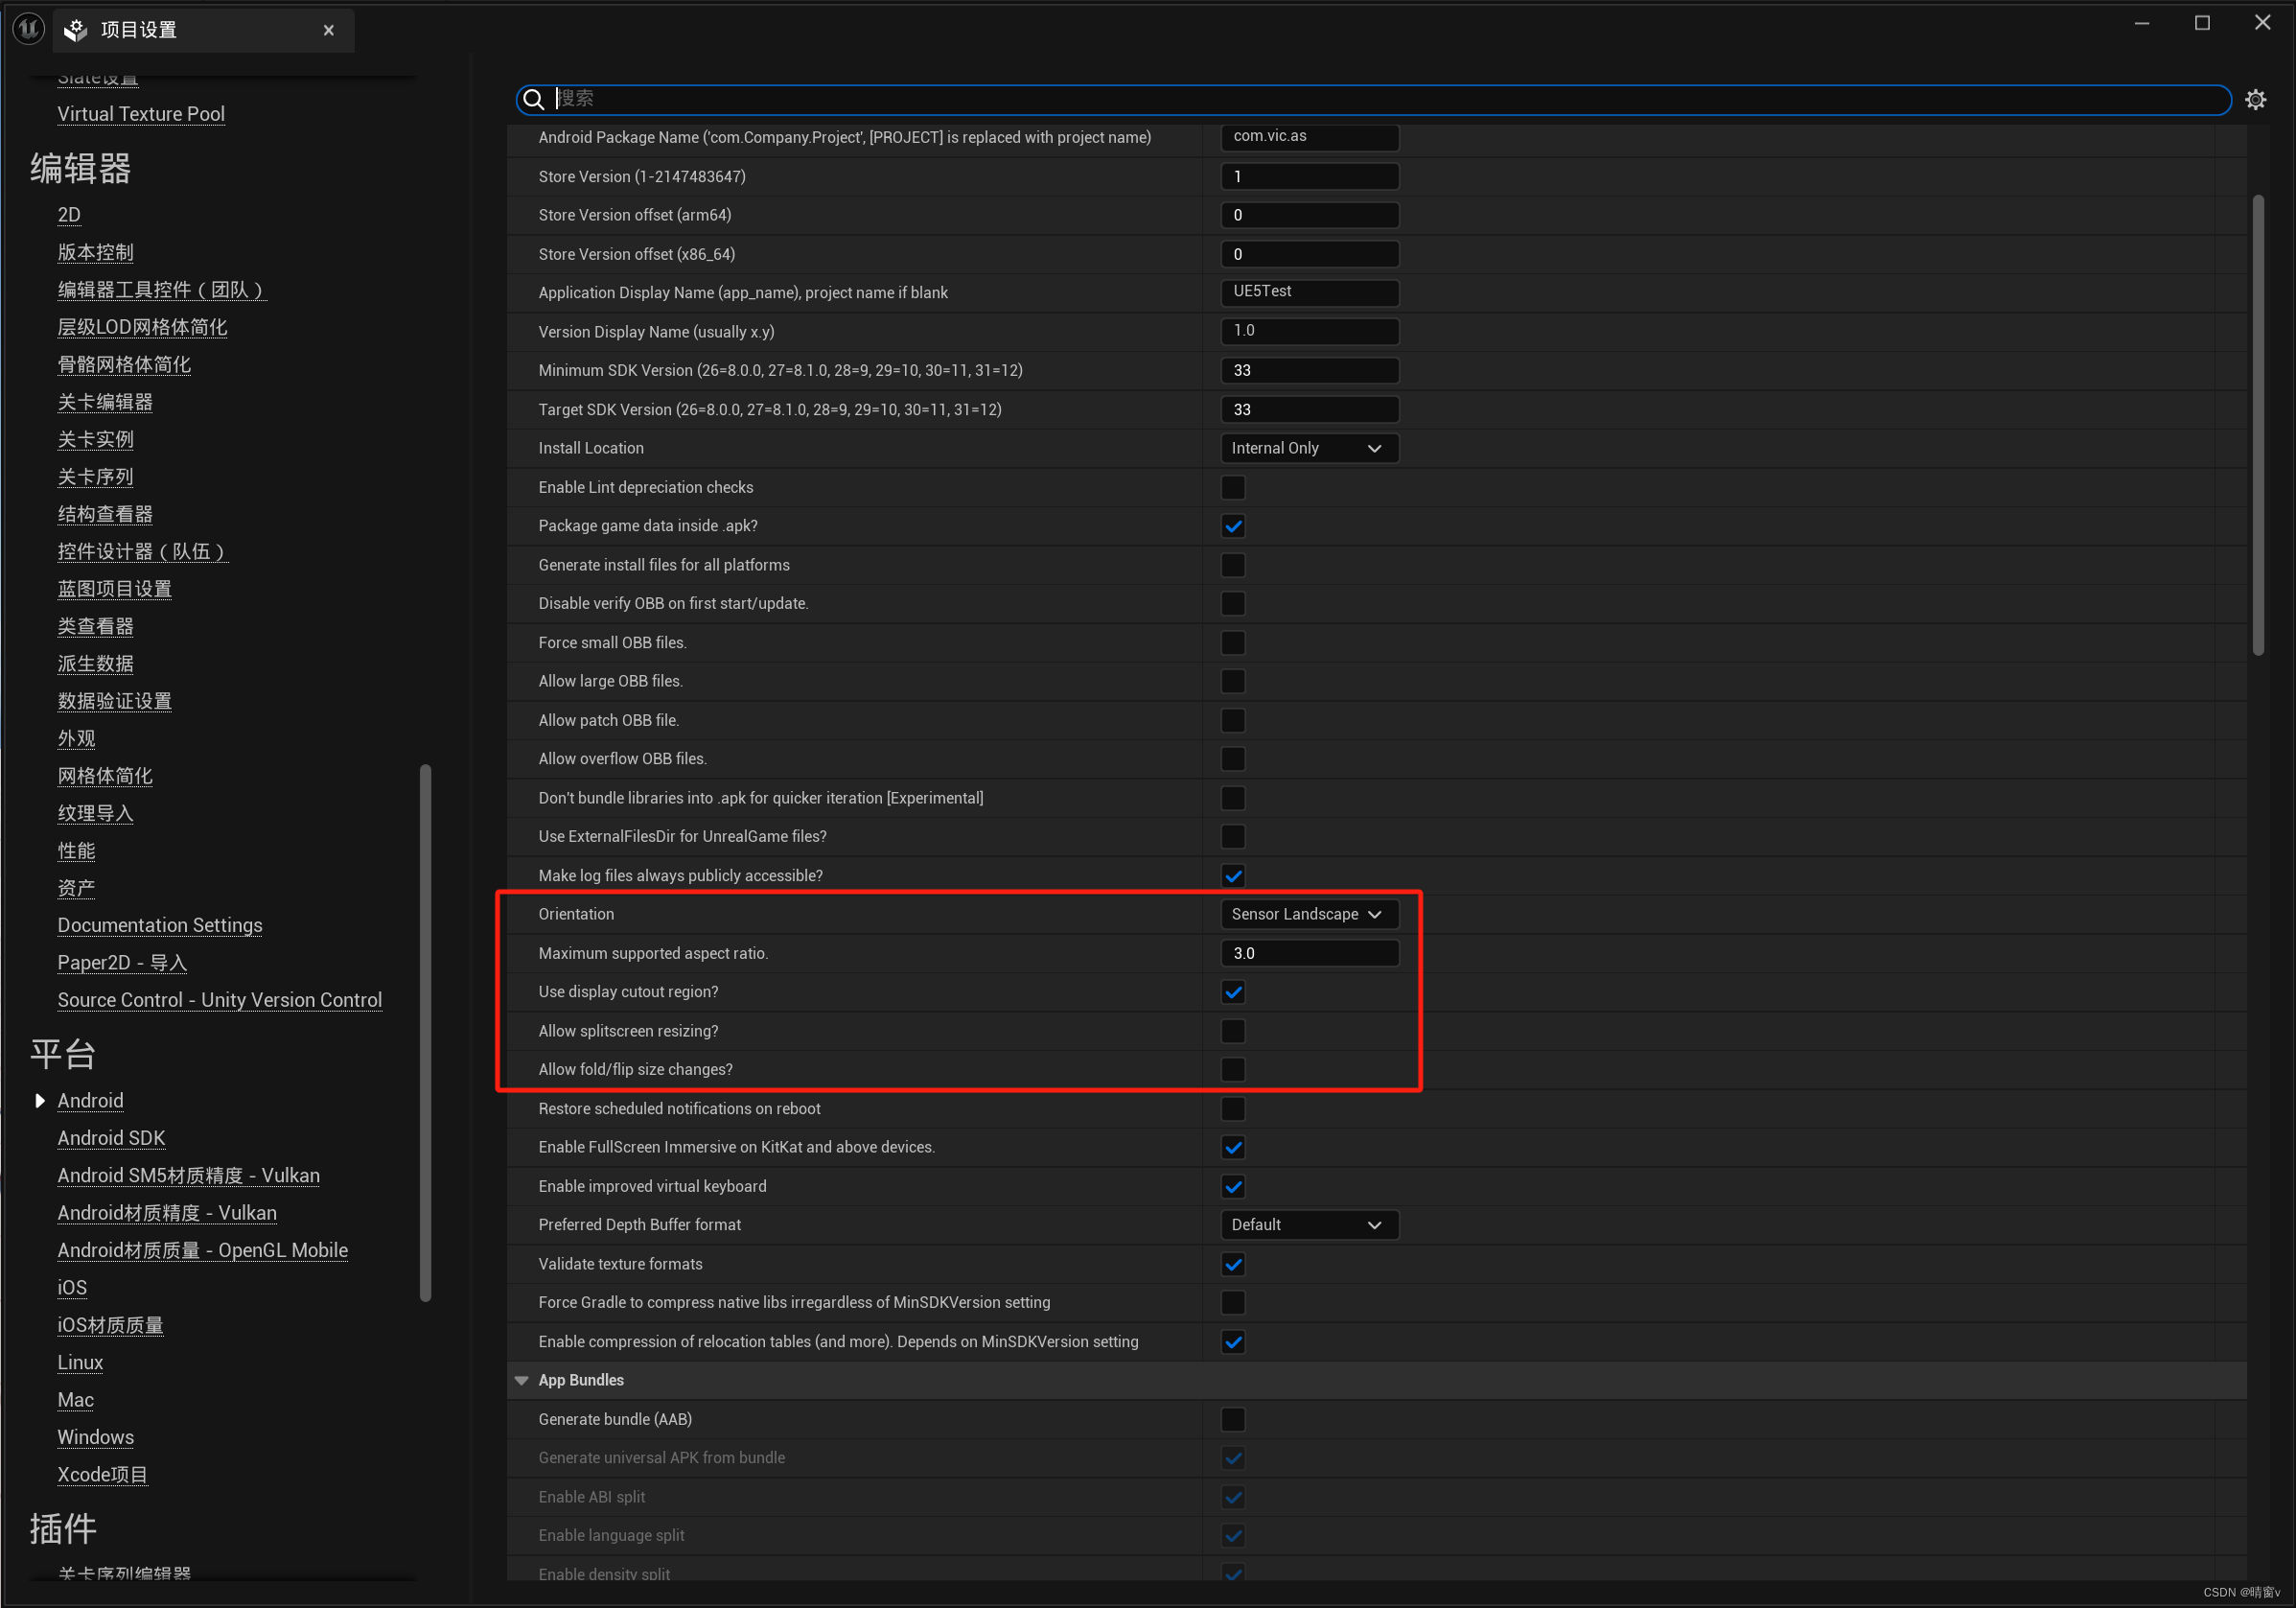This screenshot has width=2296, height=1608.
Task: Collapse the App Bundles section
Action: pyautogui.click(x=522, y=1379)
